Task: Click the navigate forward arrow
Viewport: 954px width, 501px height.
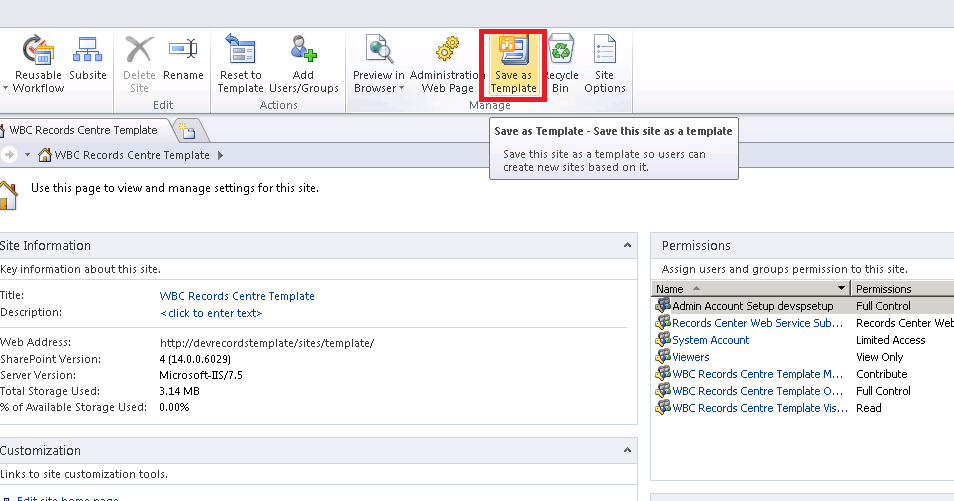Action: coord(9,155)
